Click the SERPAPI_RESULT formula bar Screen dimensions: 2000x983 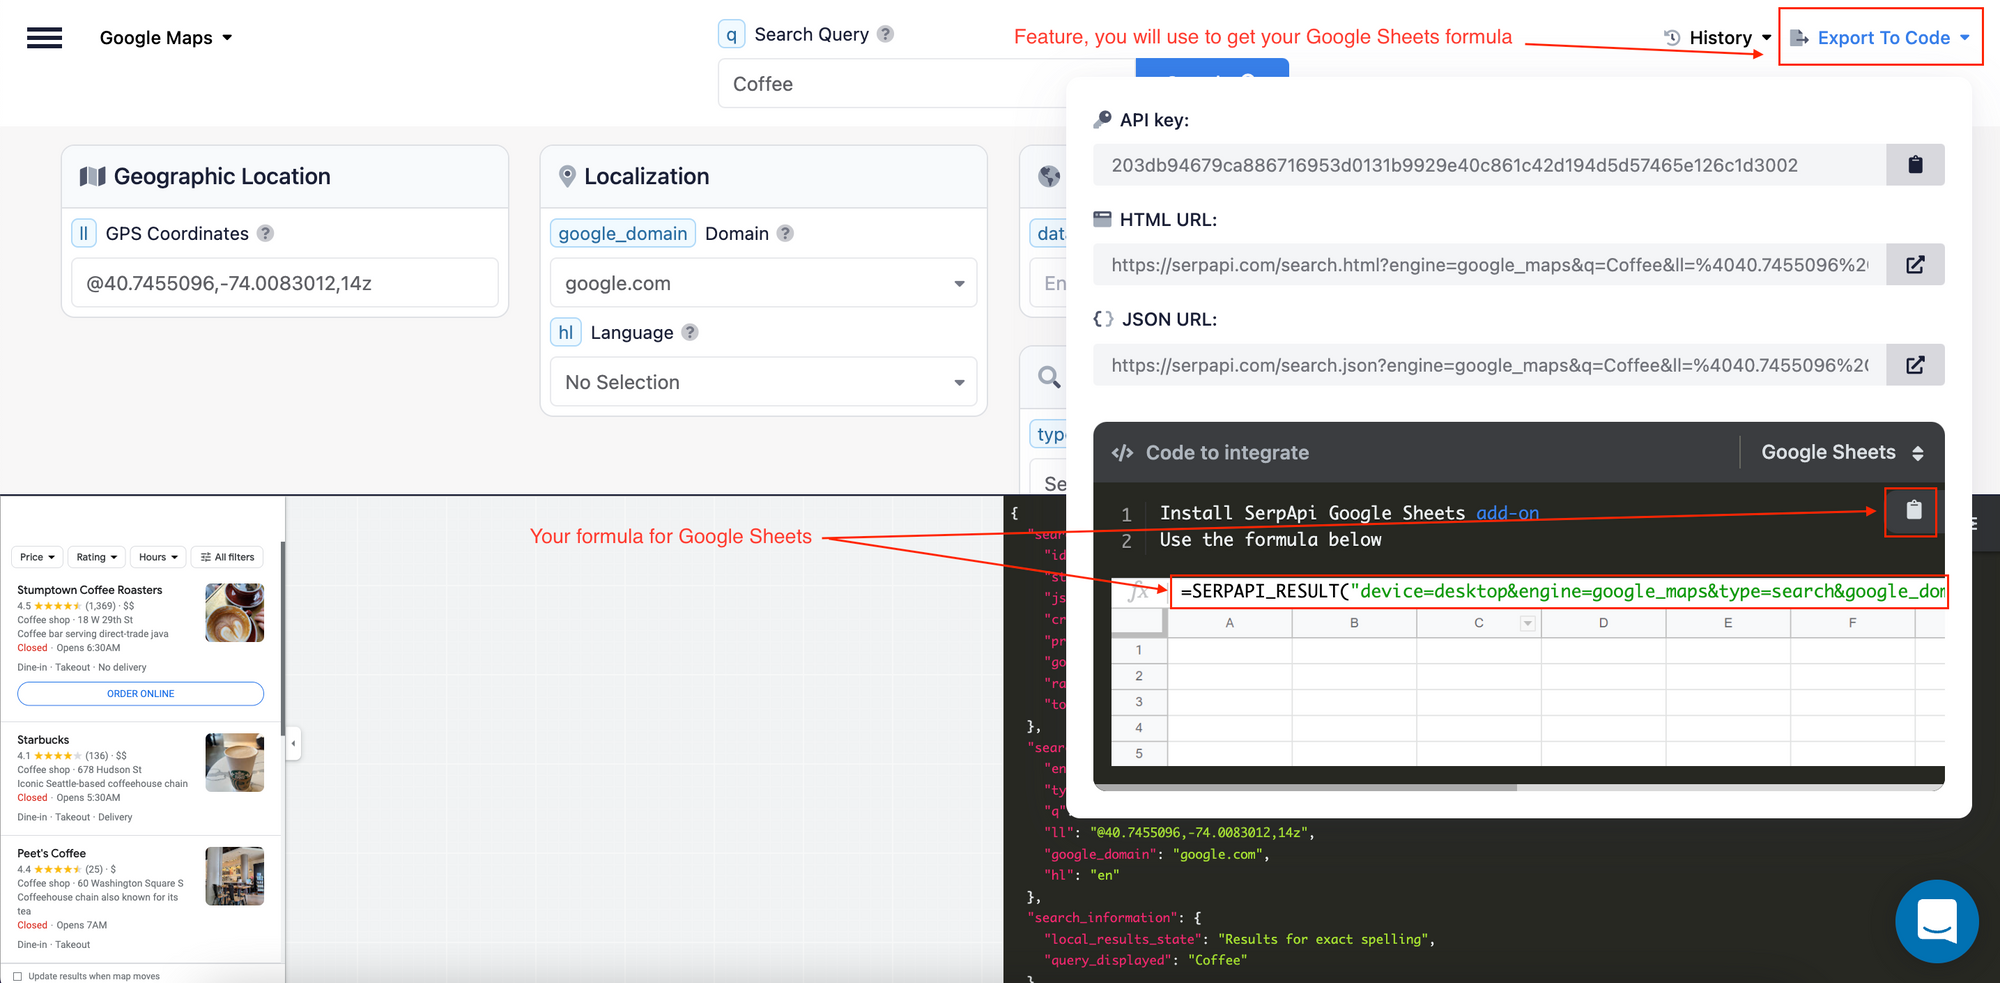[1557, 591]
